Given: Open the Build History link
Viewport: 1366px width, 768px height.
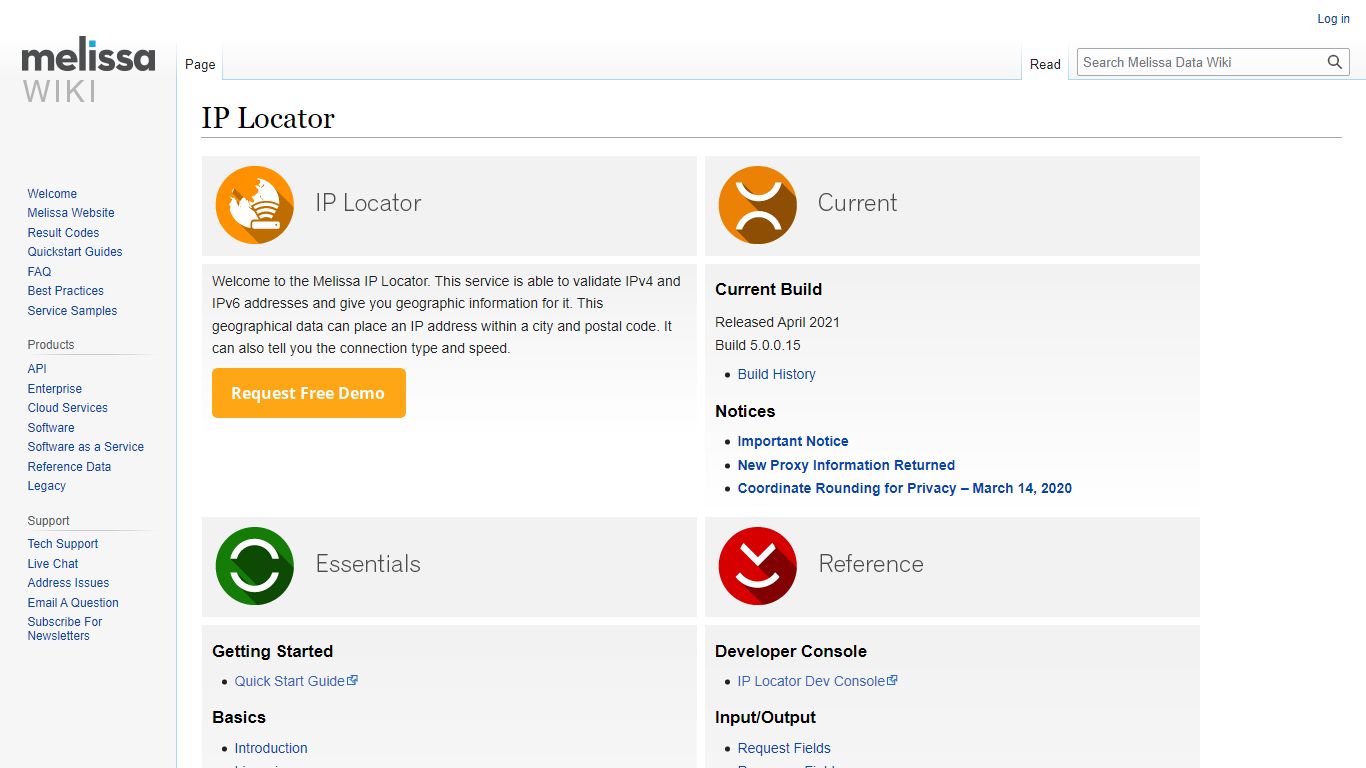Looking at the screenshot, I should tap(776, 374).
